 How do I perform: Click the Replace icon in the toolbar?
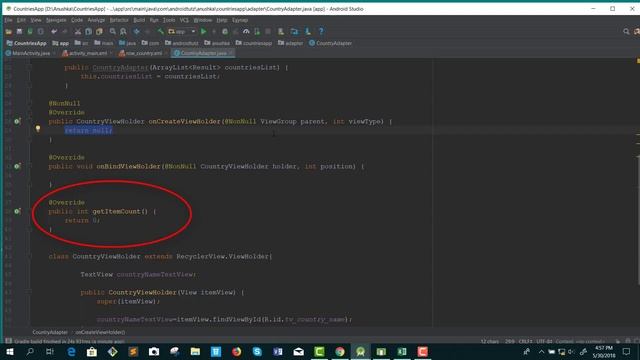pos(123,31)
